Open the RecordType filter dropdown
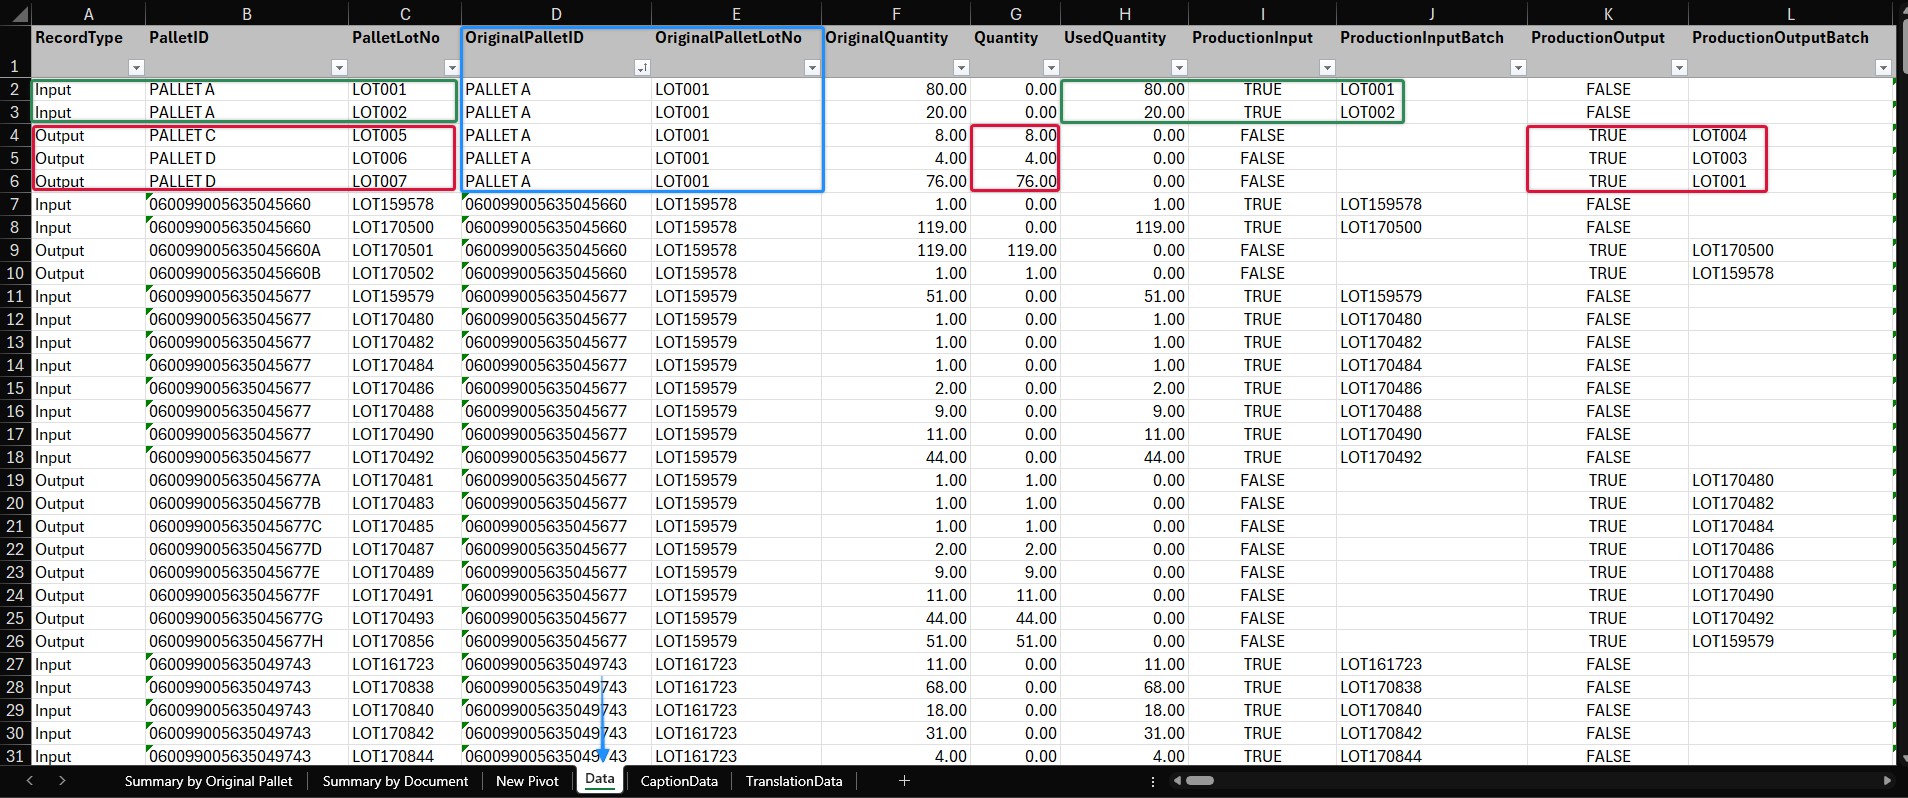This screenshot has width=1908, height=798. point(136,68)
